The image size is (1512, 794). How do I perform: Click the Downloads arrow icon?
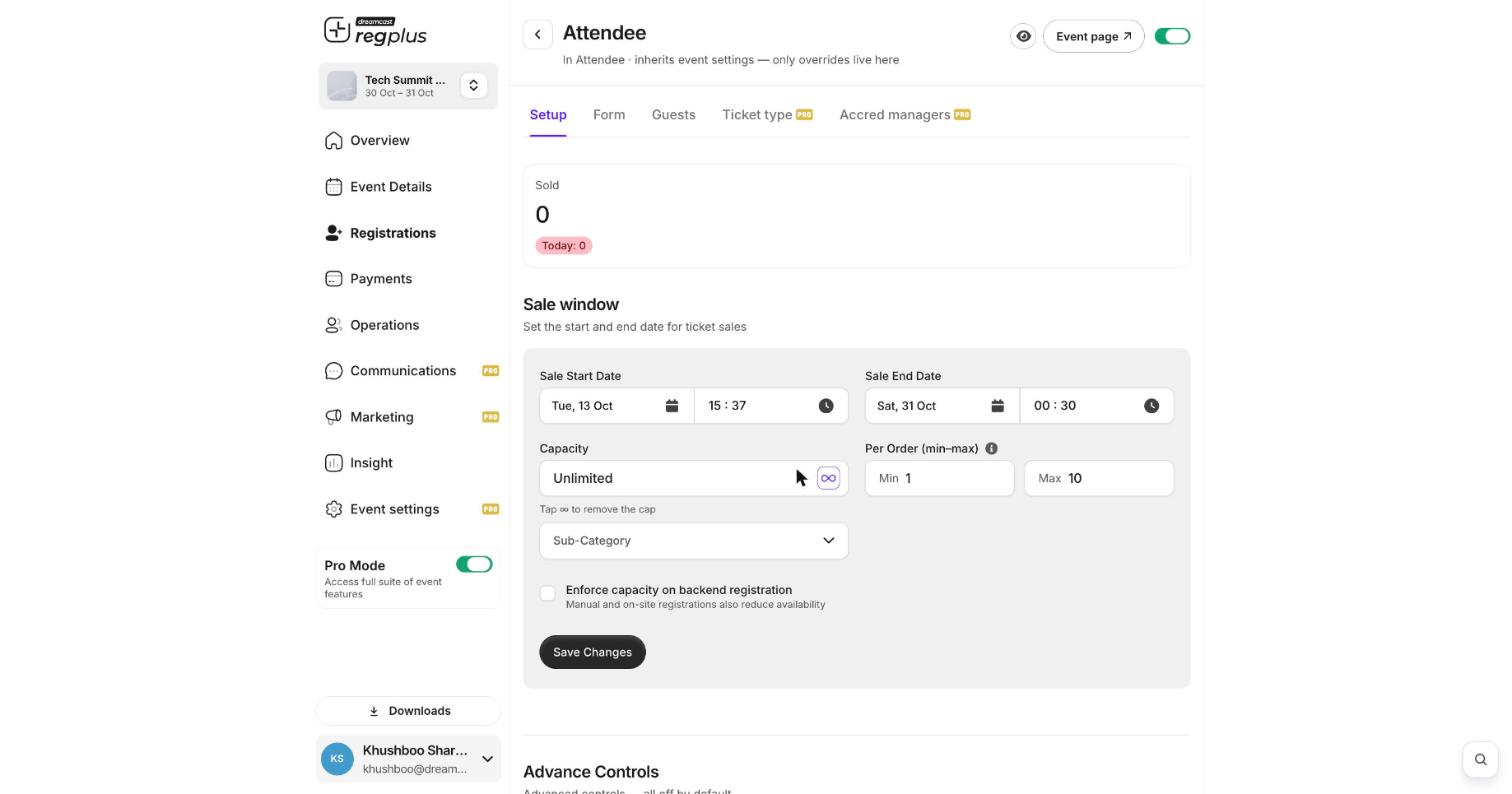click(x=374, y=711)
